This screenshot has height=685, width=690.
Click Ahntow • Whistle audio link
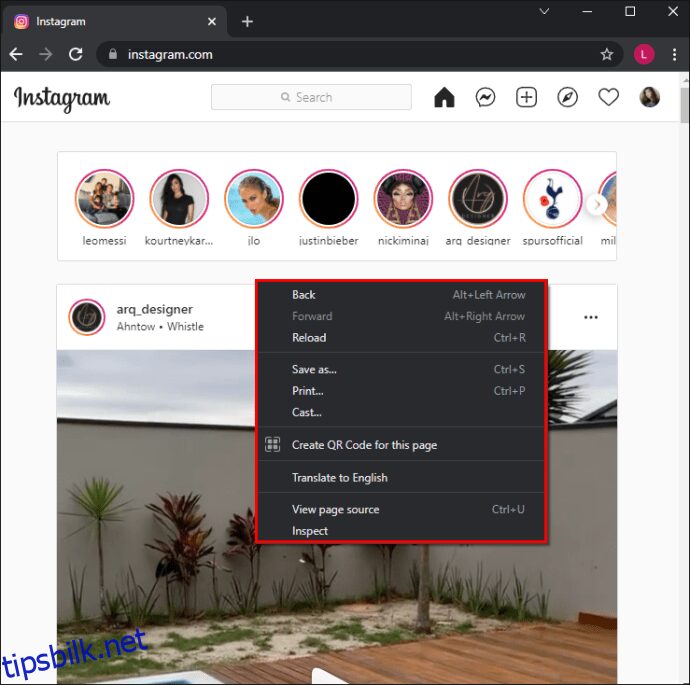160,326
